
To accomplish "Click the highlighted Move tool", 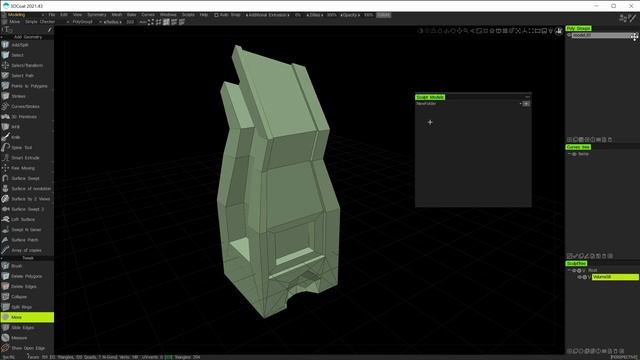I will click(x=27, y=317).
